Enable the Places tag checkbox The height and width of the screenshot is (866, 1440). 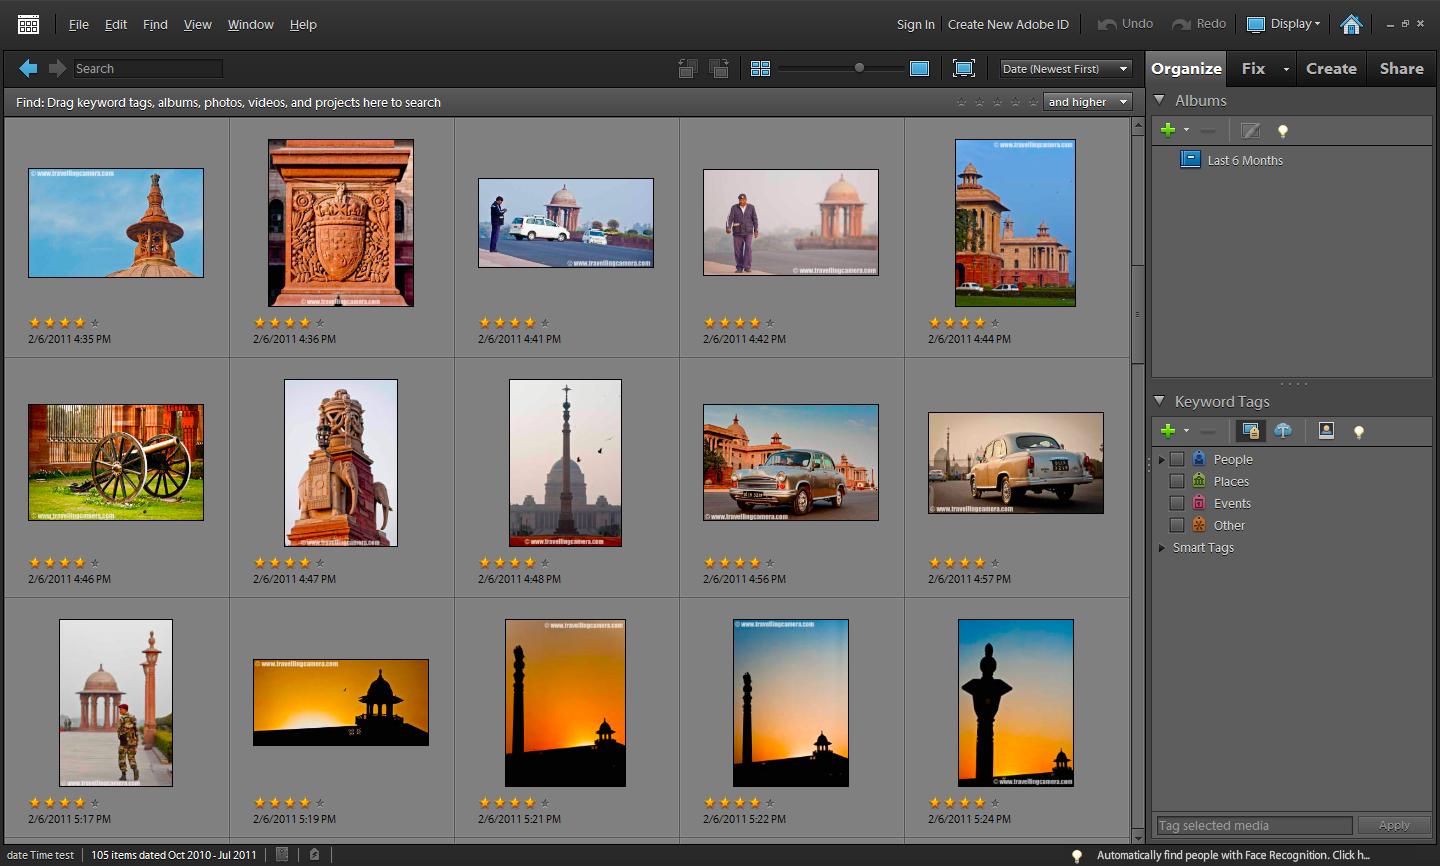click(x=1176, y=481)
